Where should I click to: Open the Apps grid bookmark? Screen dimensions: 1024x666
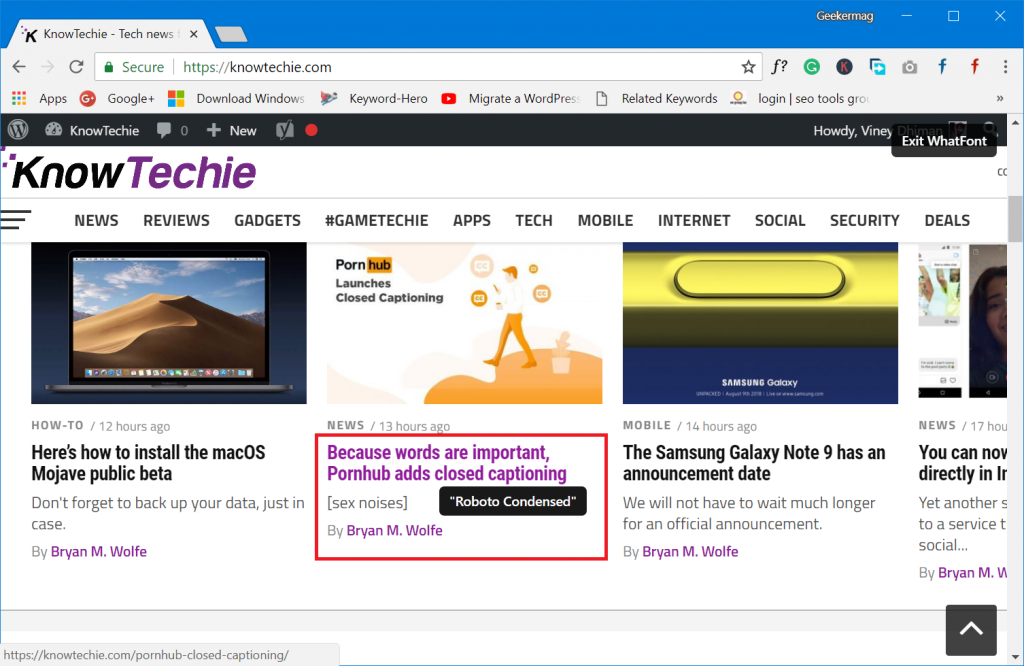pyautogui.click(x=39, y=99)
